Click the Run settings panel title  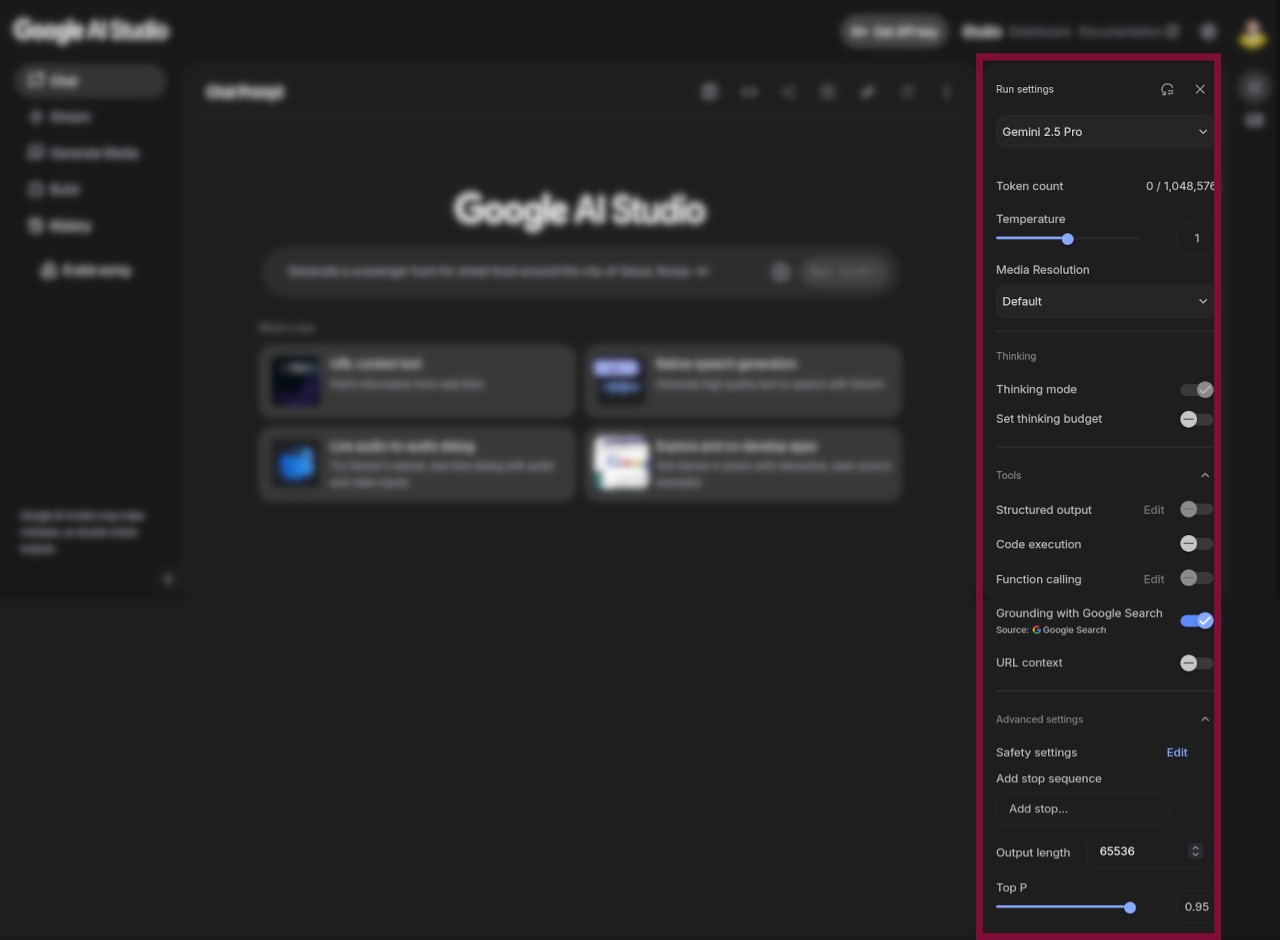point(1024,89)
